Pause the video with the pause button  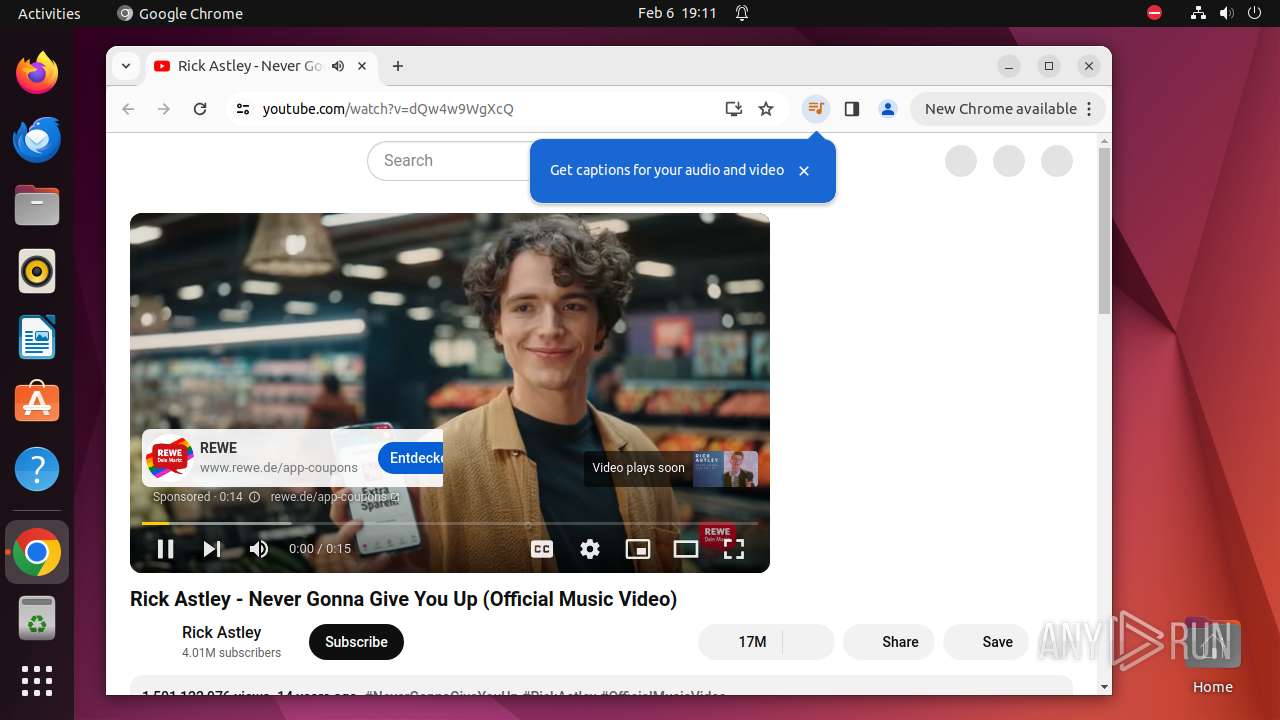tap(166, 549)
